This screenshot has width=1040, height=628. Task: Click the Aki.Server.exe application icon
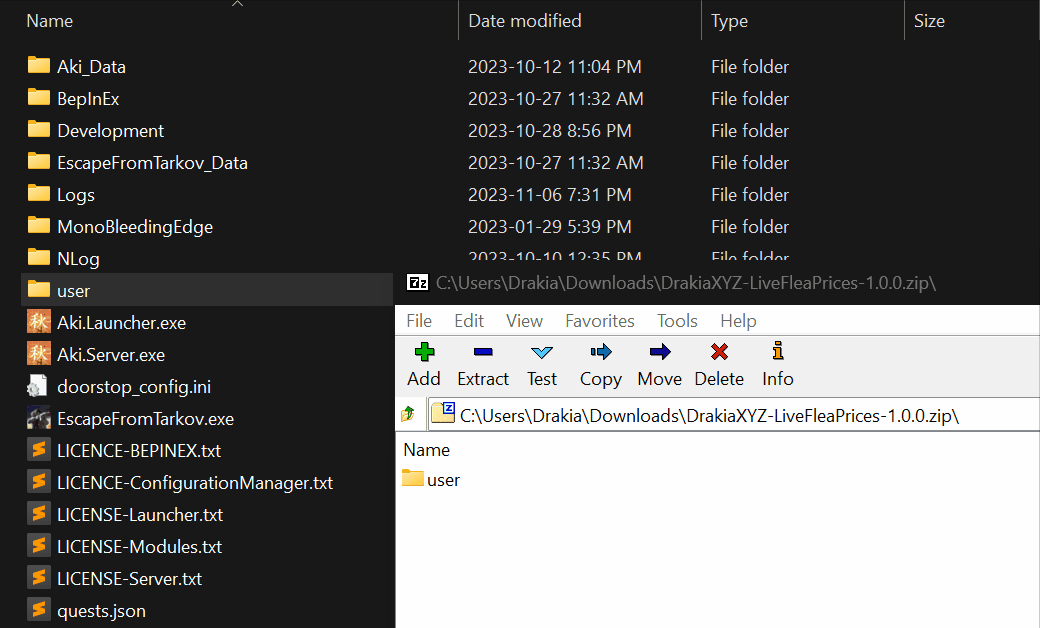pos(38,353)
